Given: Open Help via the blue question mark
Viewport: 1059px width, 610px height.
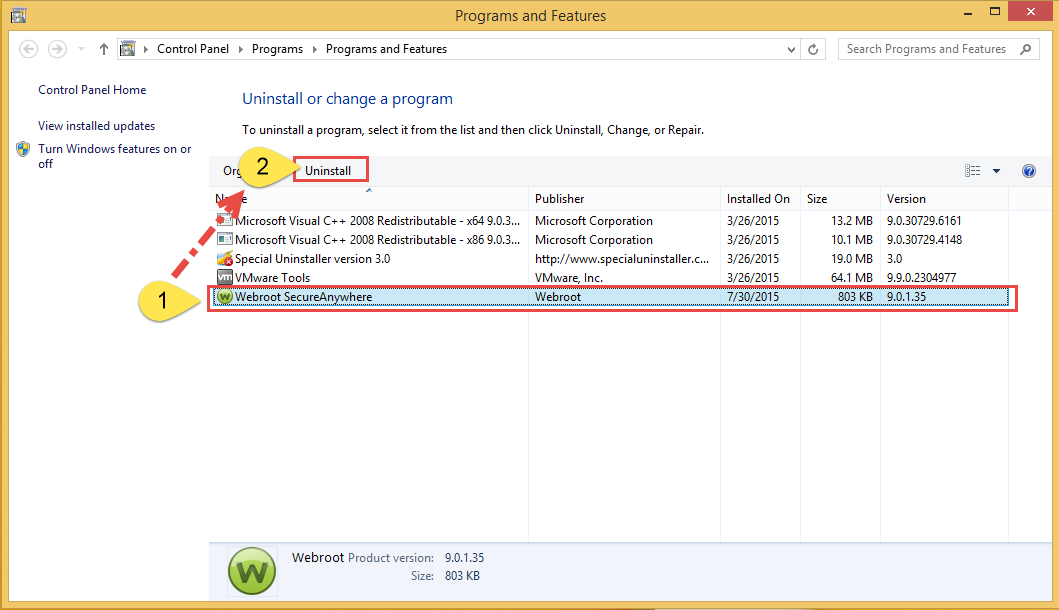Looking at the screenshot, I should tap(1029, 171).
